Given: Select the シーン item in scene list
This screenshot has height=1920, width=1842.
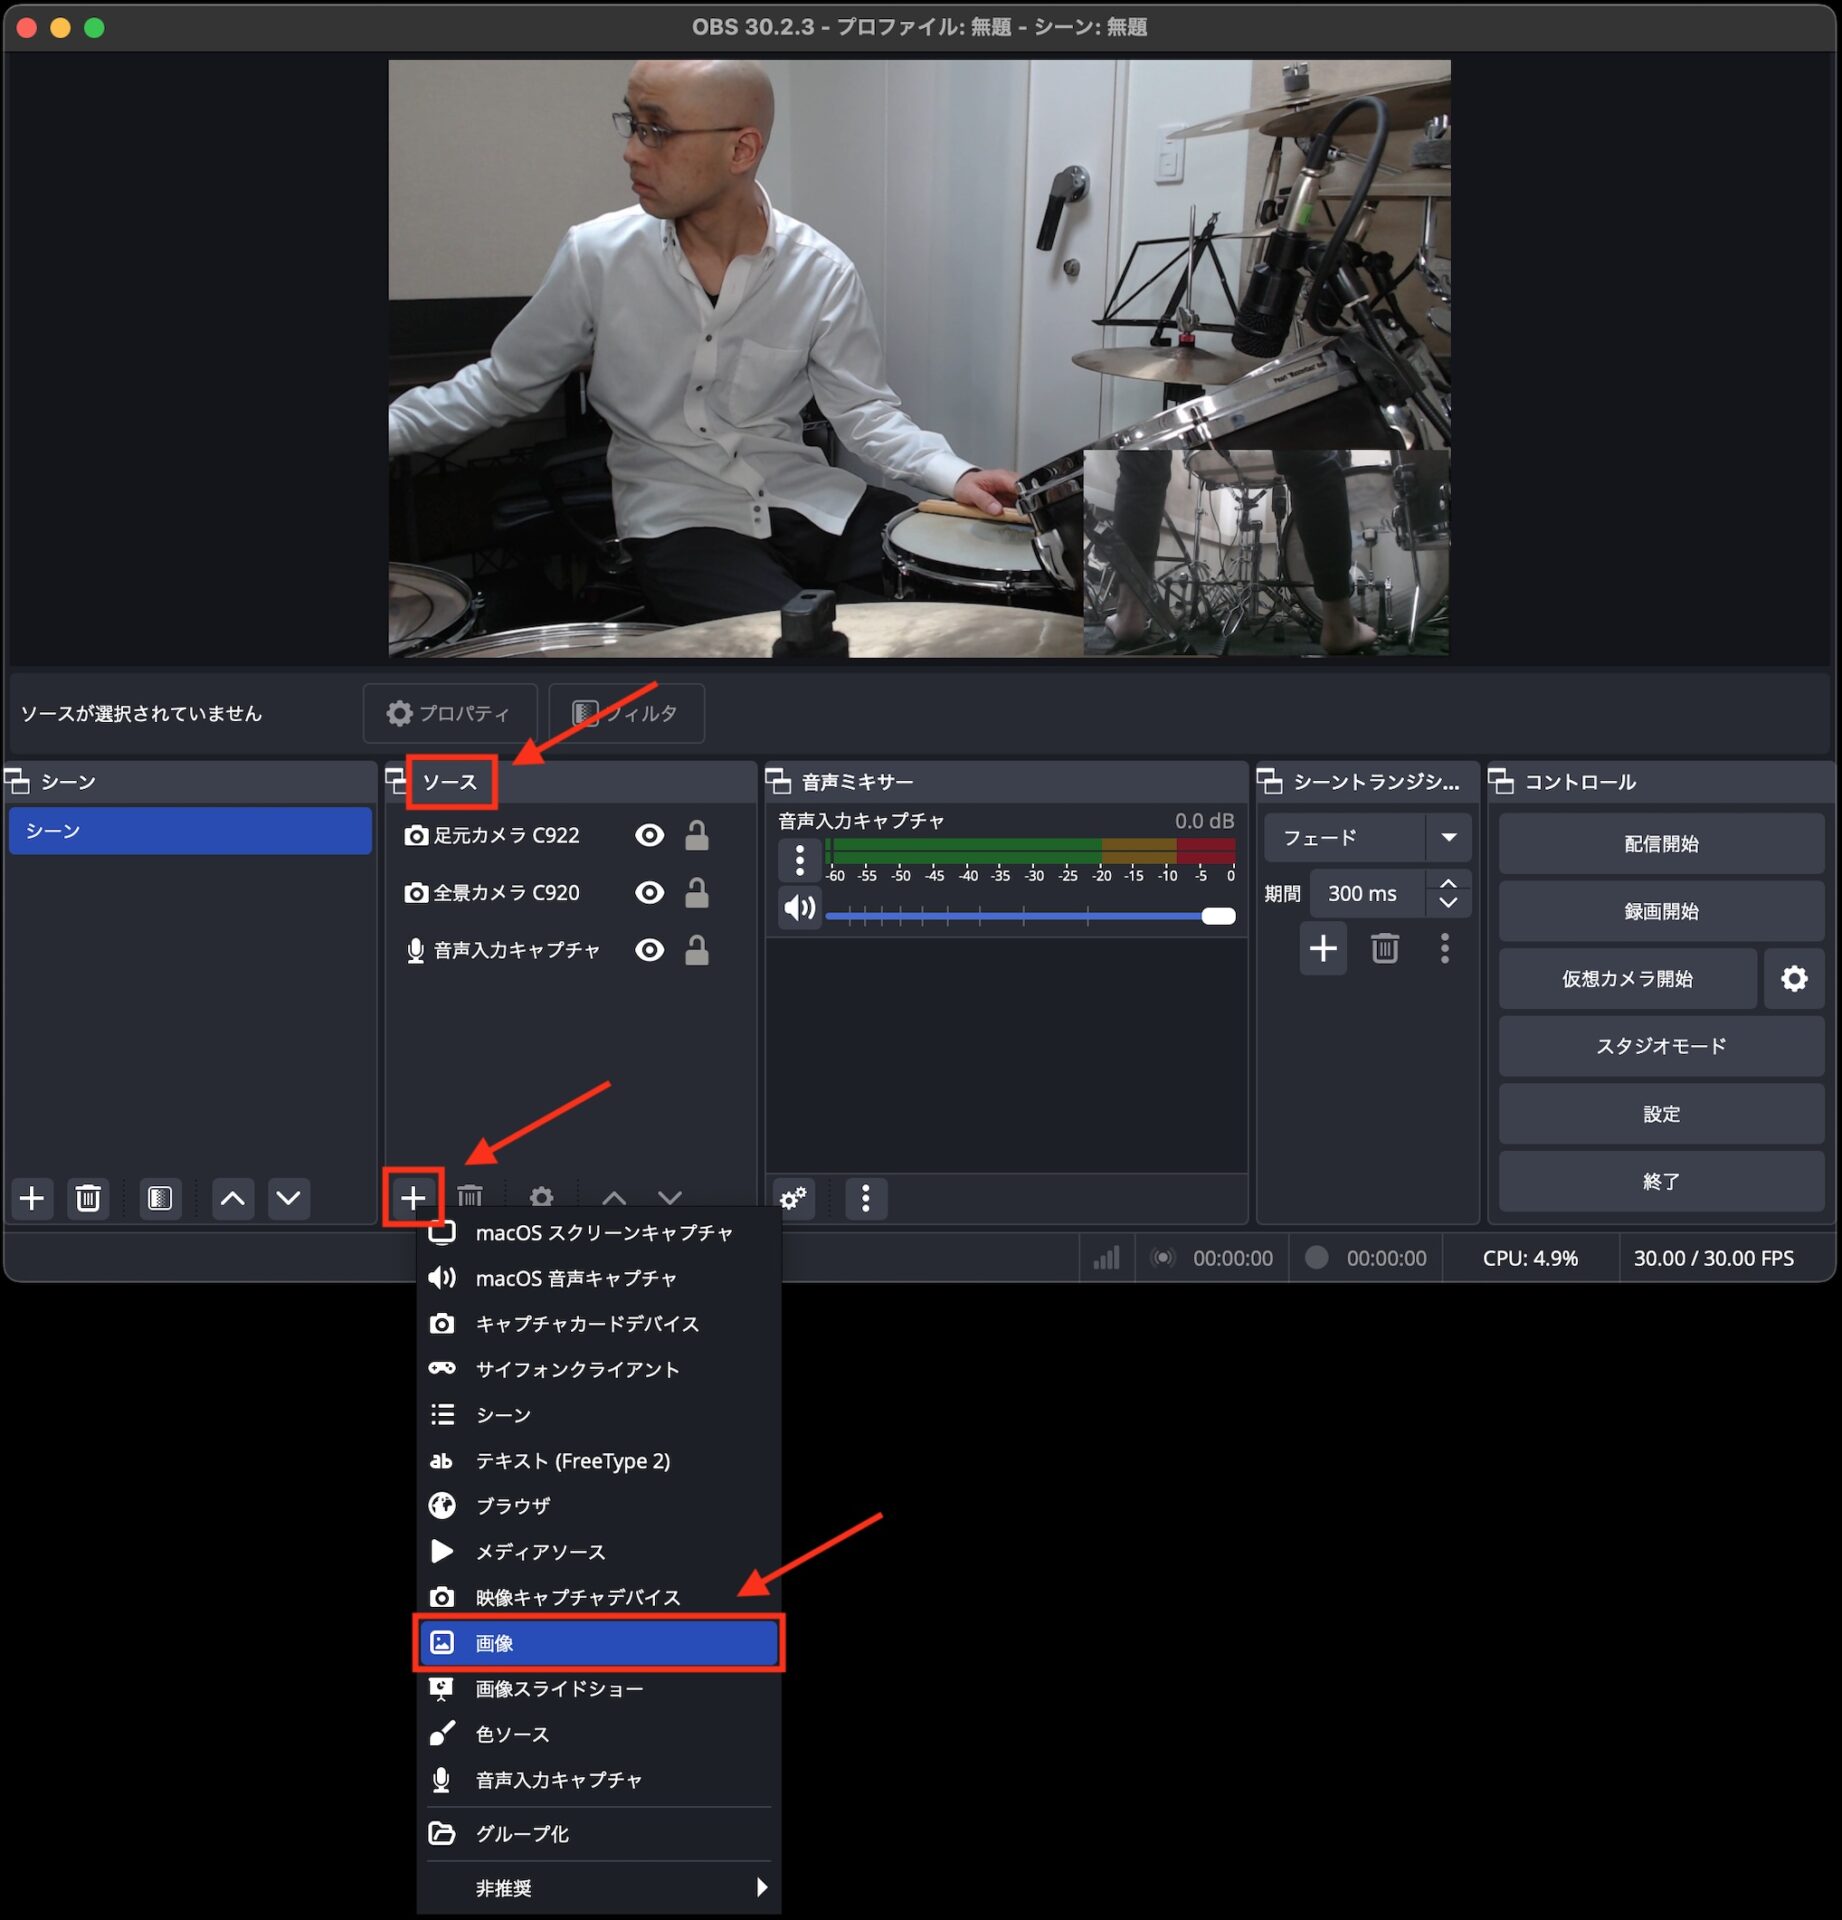Looking at the screenshot, I should point(190,830).
